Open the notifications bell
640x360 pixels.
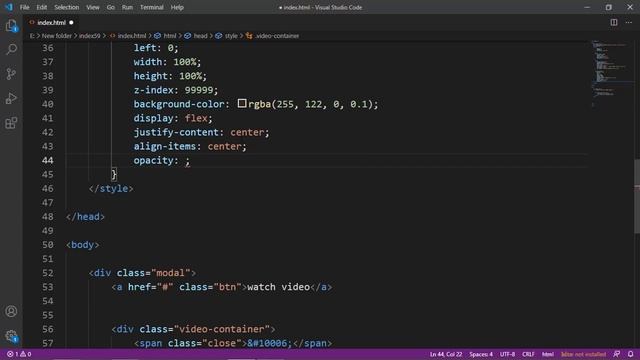click(631, 354)
